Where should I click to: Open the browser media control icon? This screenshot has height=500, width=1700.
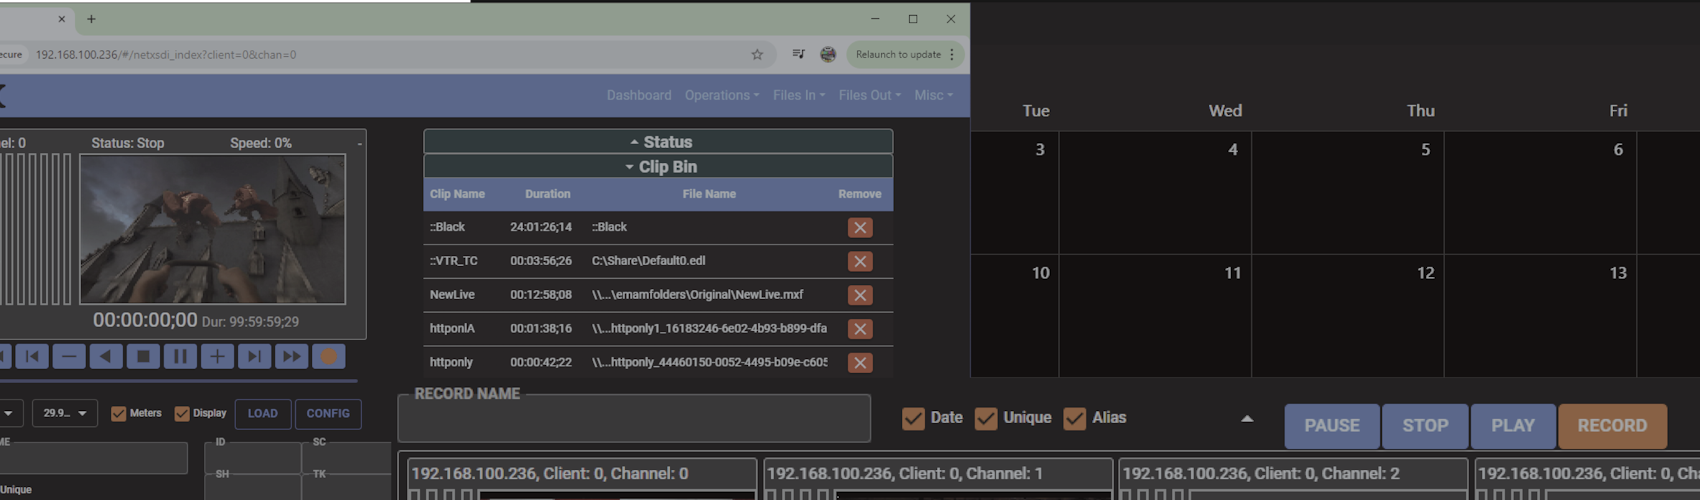798,55
